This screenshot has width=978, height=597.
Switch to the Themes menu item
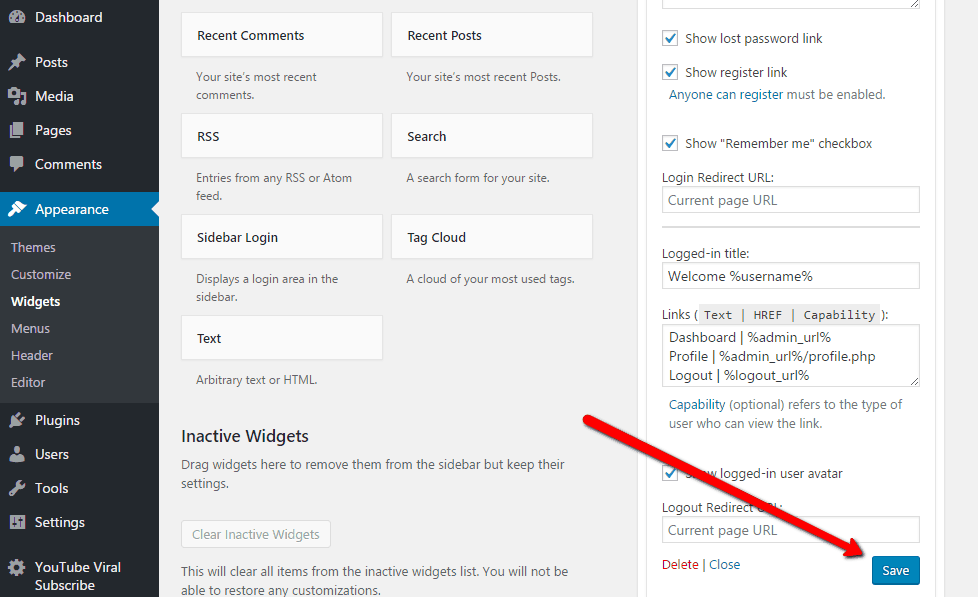pyautogui.click(x=33, y=247)
